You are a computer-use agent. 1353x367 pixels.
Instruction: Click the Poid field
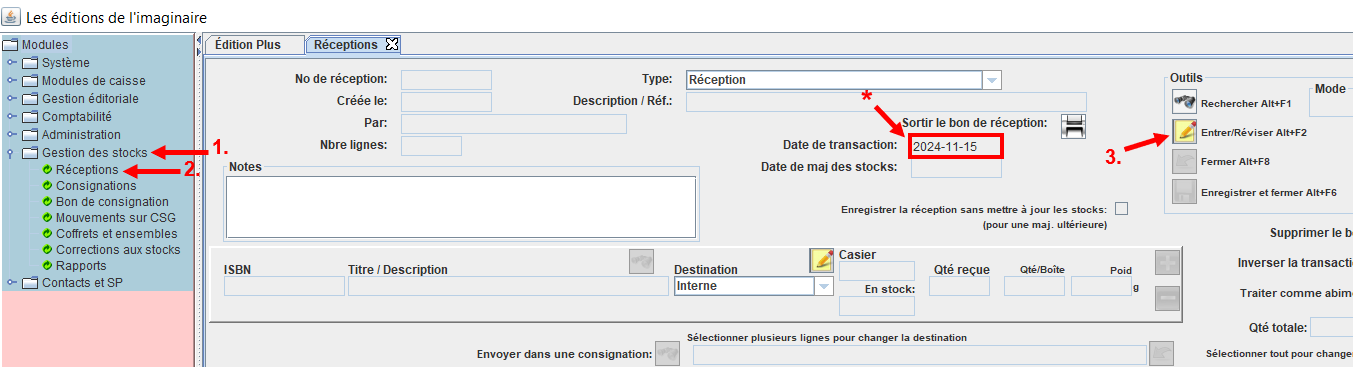click(1101, 287)
